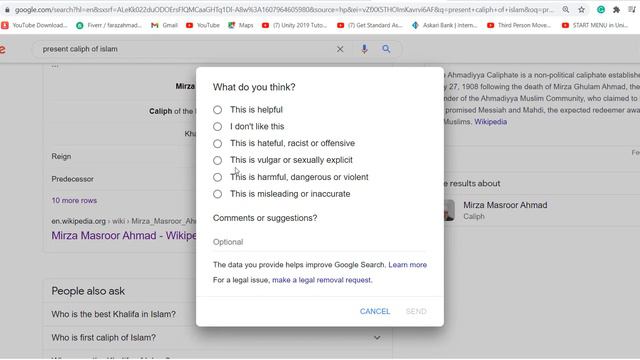Click the browser address bar URL
640x360 pixels.
[x=284, y=10]
